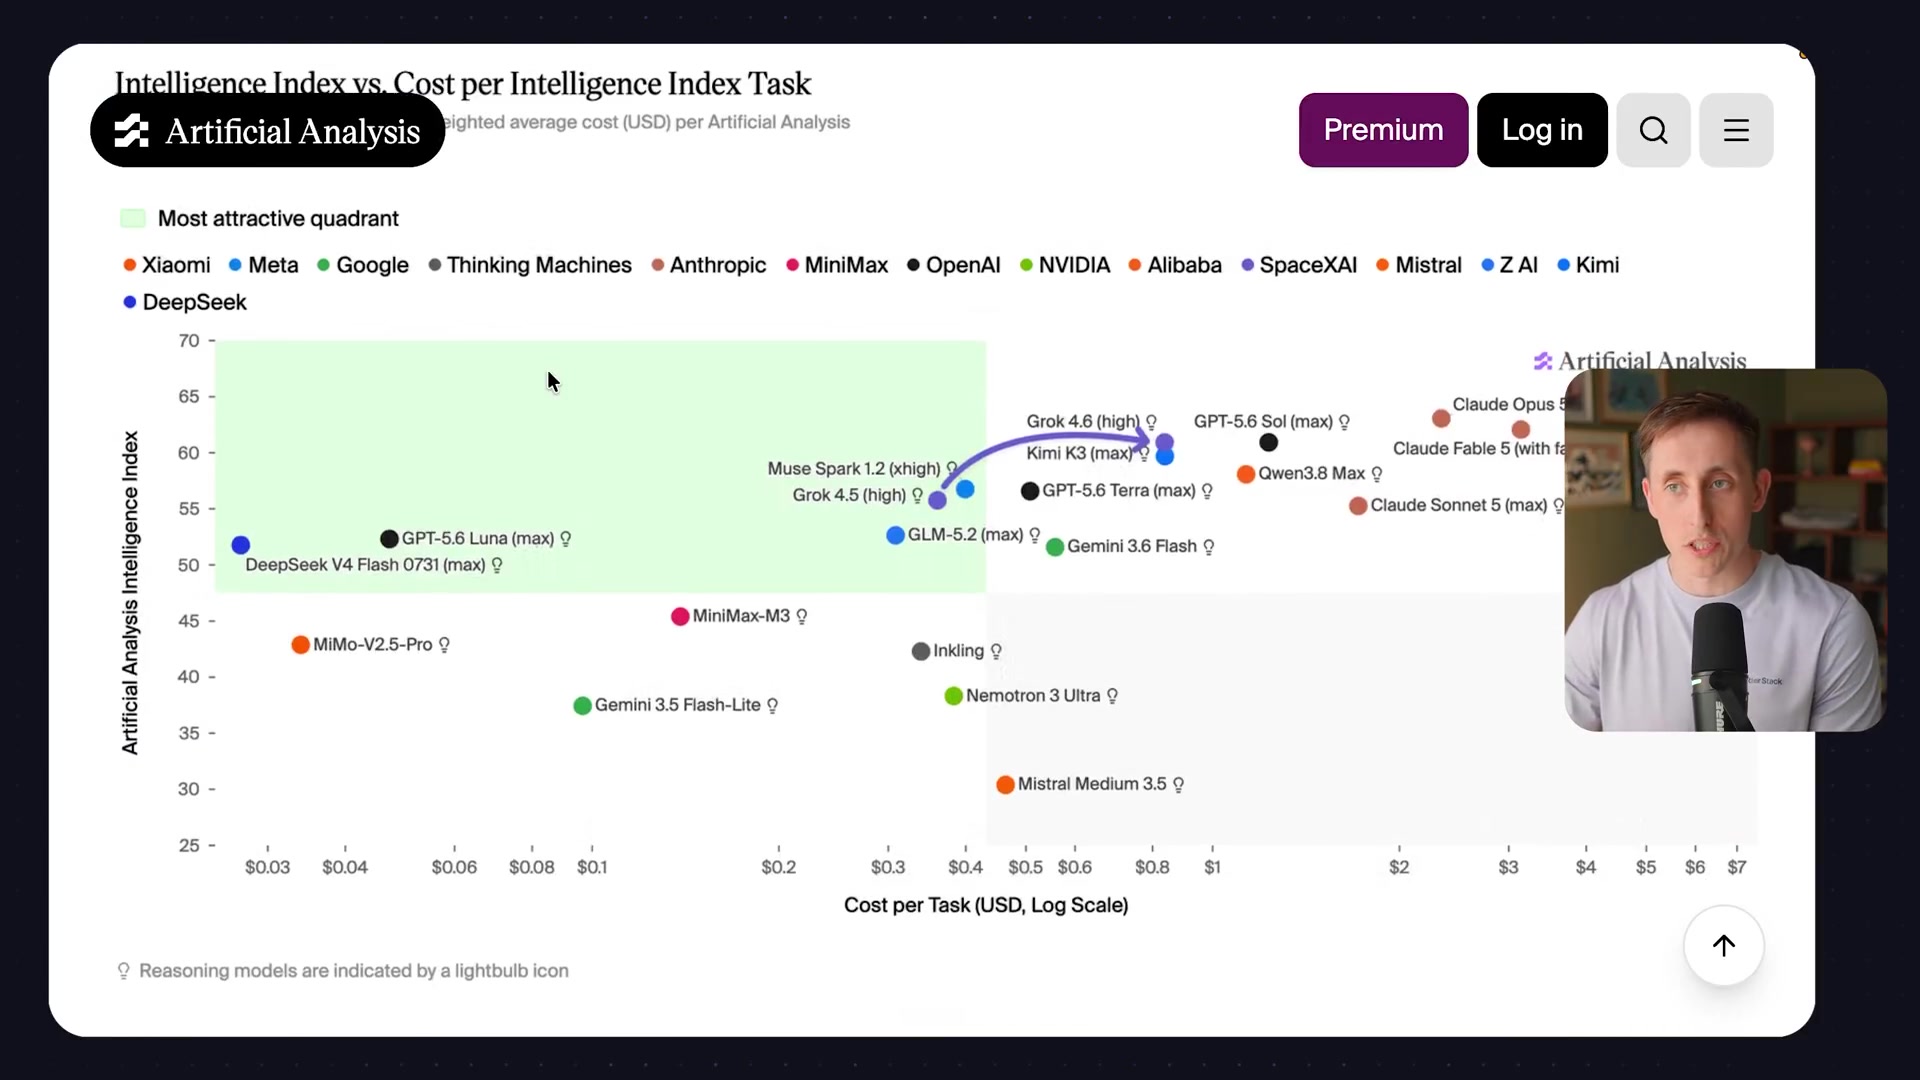This screenshot has height=1080, width=1920.
Task: Click the Mistral Medium 3.5 label
Action: pyautogui.click(x=1092, y=784)
